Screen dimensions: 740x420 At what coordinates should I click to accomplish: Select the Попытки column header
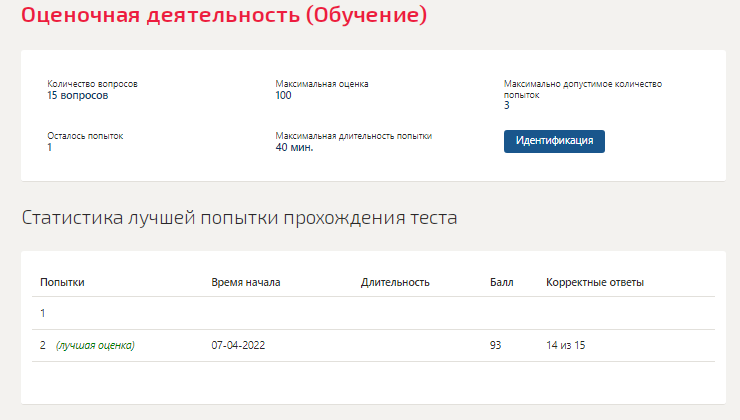click(62, 282)
